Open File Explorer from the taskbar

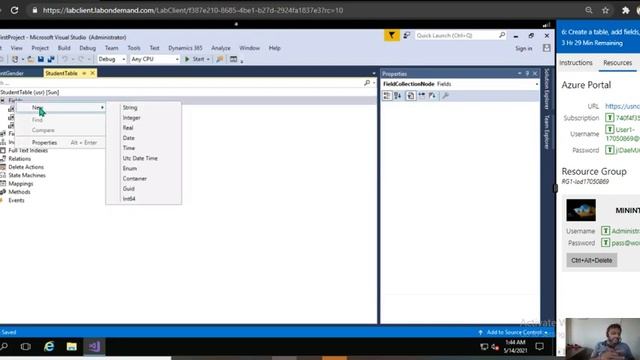pos(71,347)
